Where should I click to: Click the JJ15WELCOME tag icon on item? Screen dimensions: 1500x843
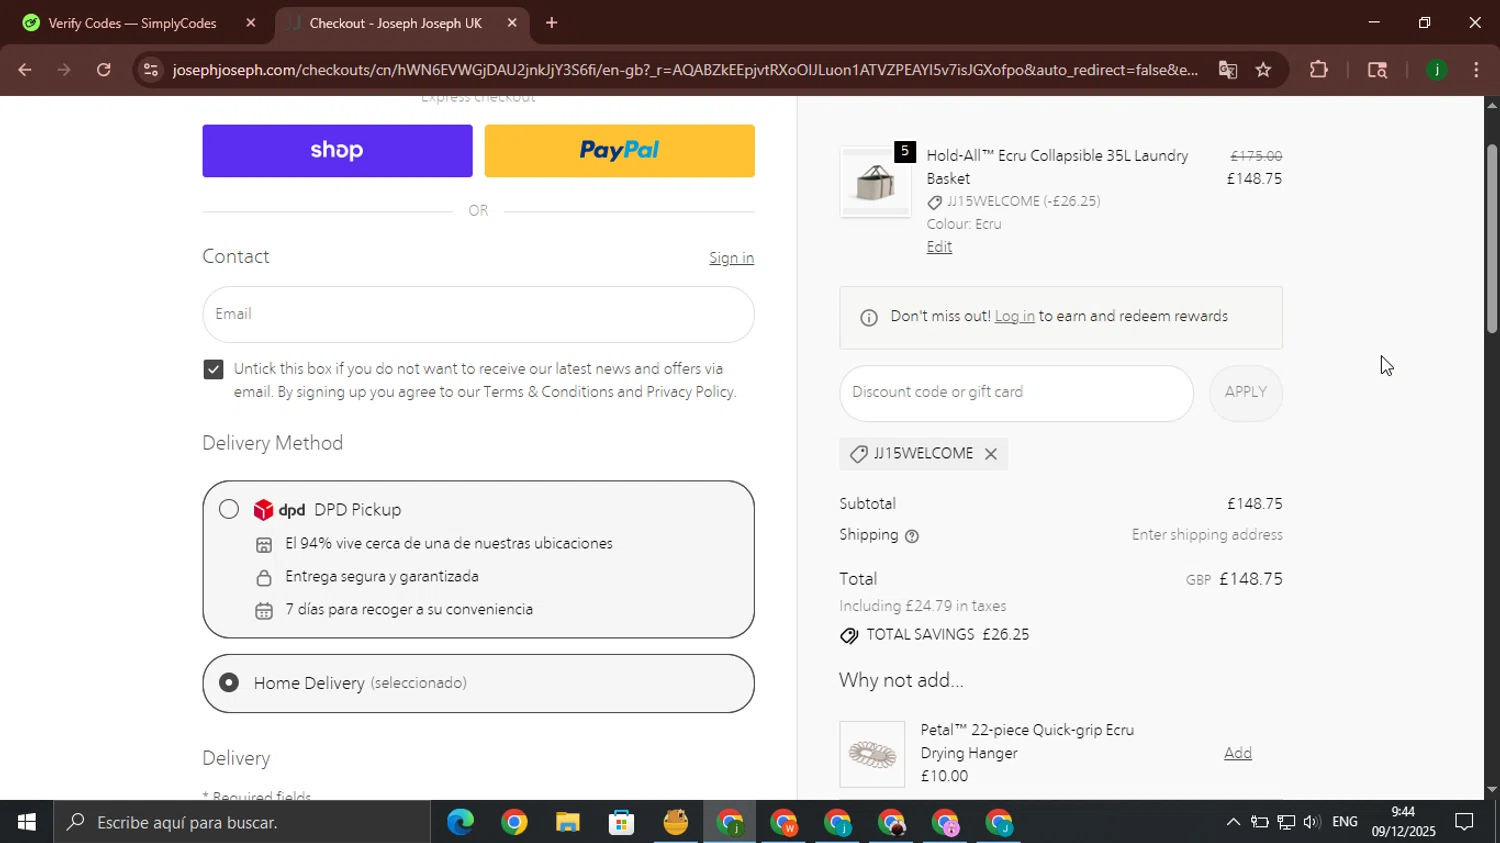(x=934, y=203)
